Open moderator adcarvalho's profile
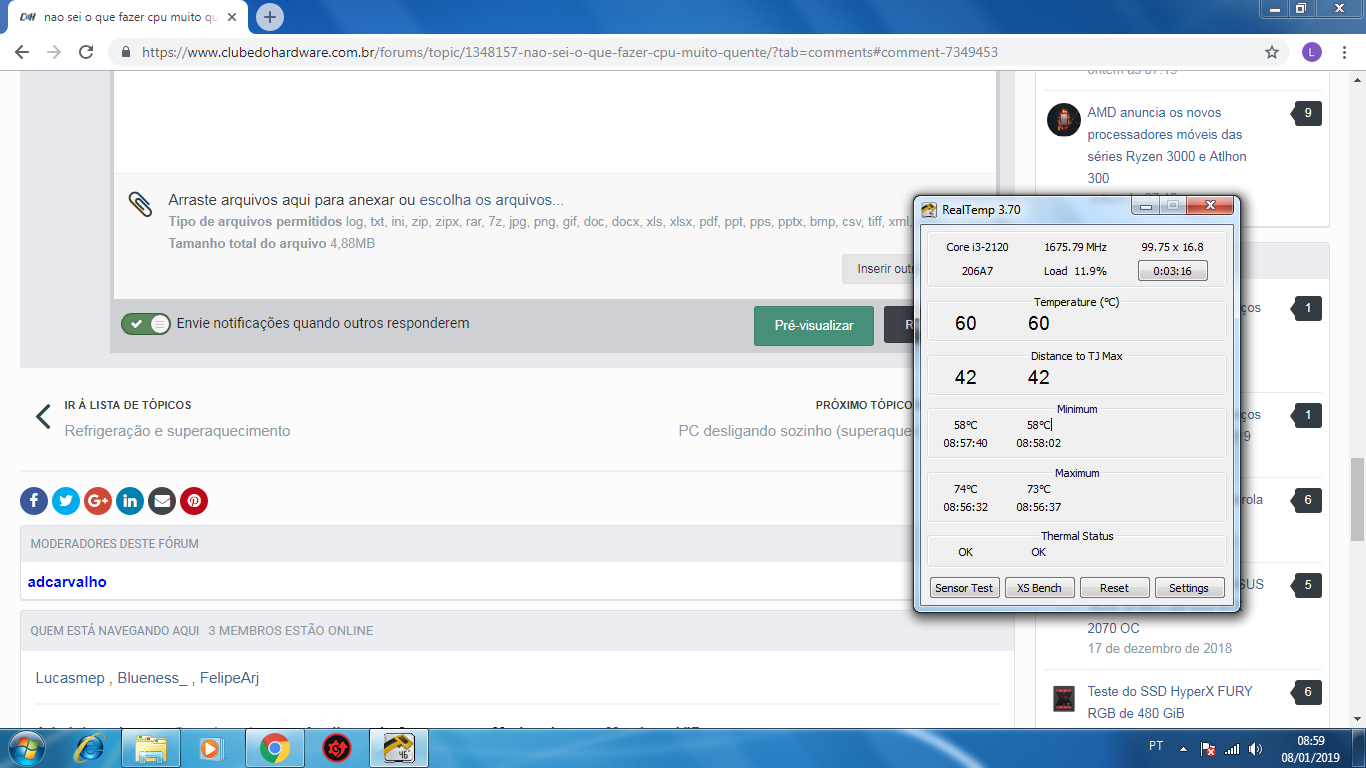The image size is (1366, 768). coord(67,581)
